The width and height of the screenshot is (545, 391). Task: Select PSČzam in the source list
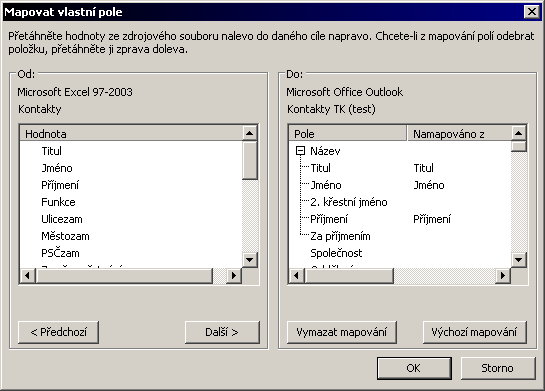(x=60, y=253)
